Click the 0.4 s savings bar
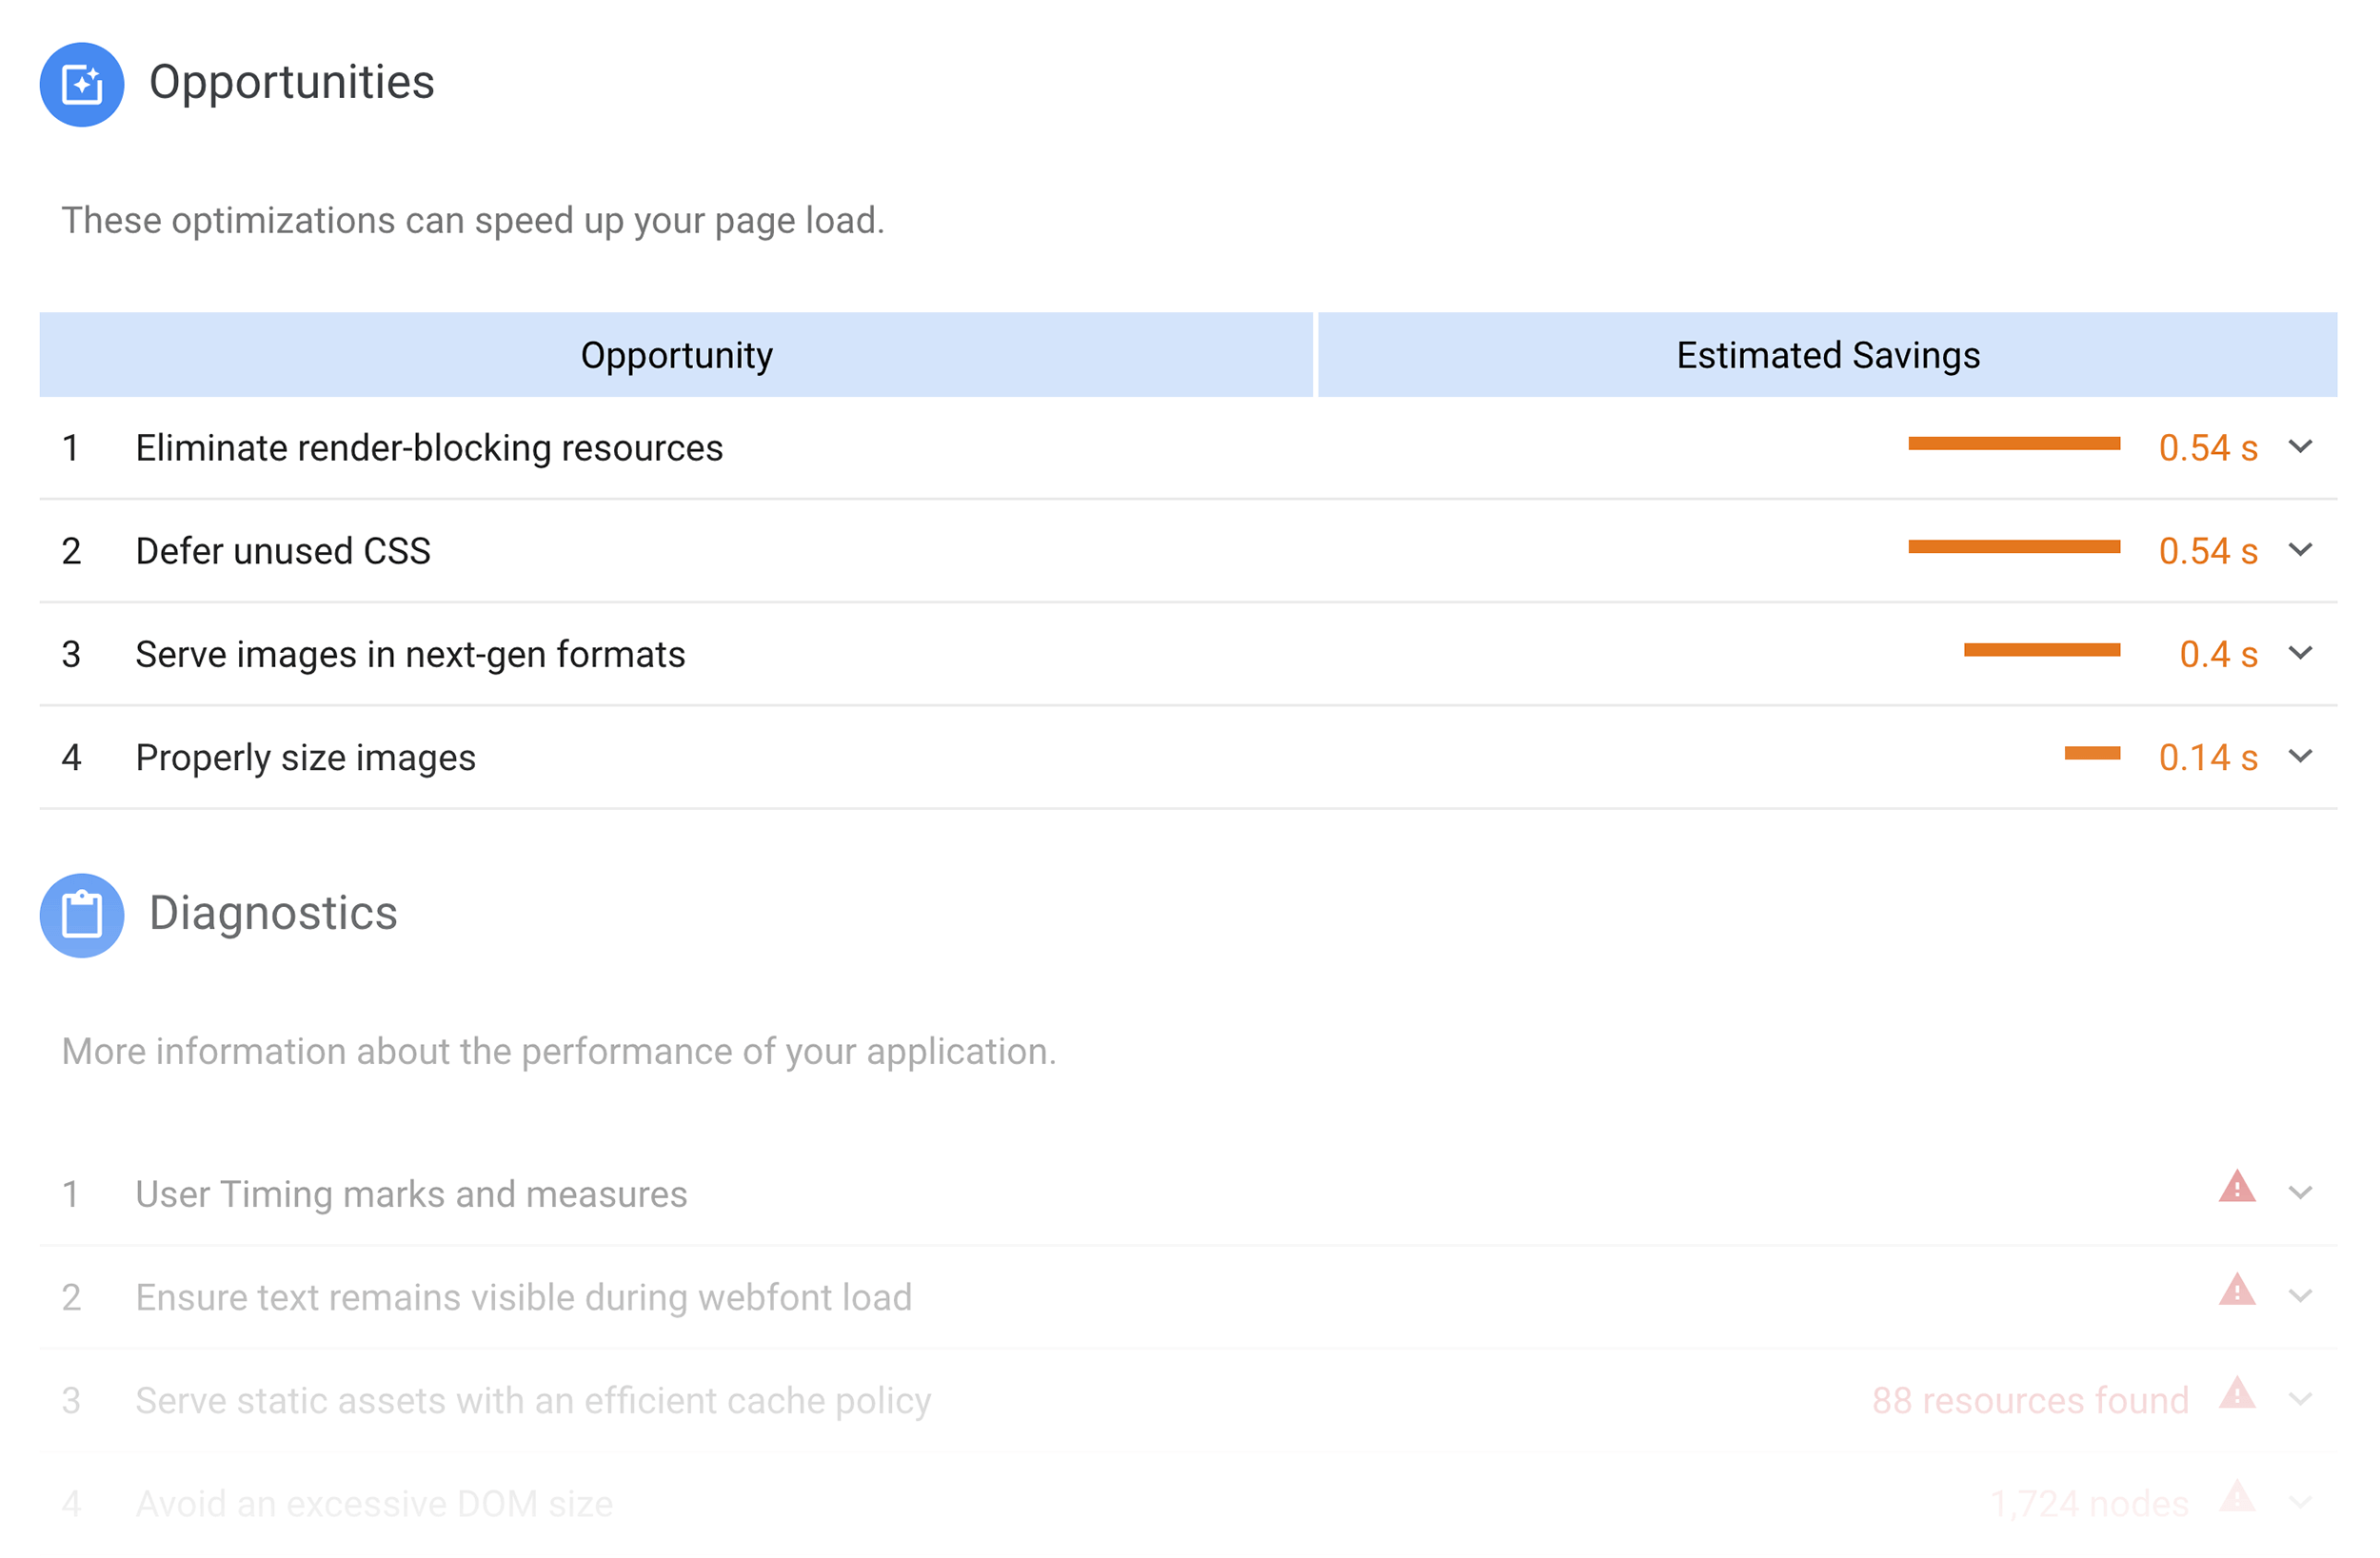 2042,650
